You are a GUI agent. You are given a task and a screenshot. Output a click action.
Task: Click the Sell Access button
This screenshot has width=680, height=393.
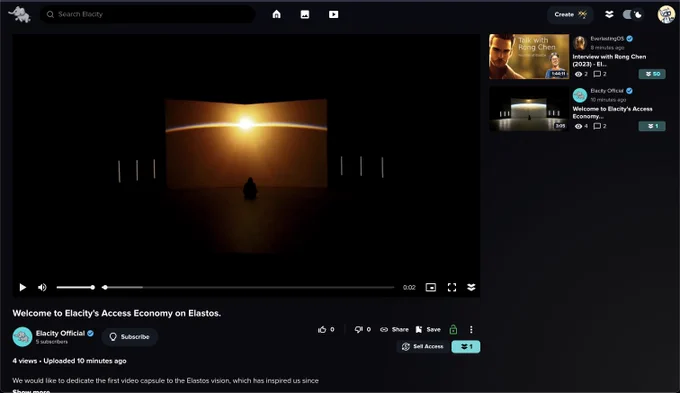423,347
